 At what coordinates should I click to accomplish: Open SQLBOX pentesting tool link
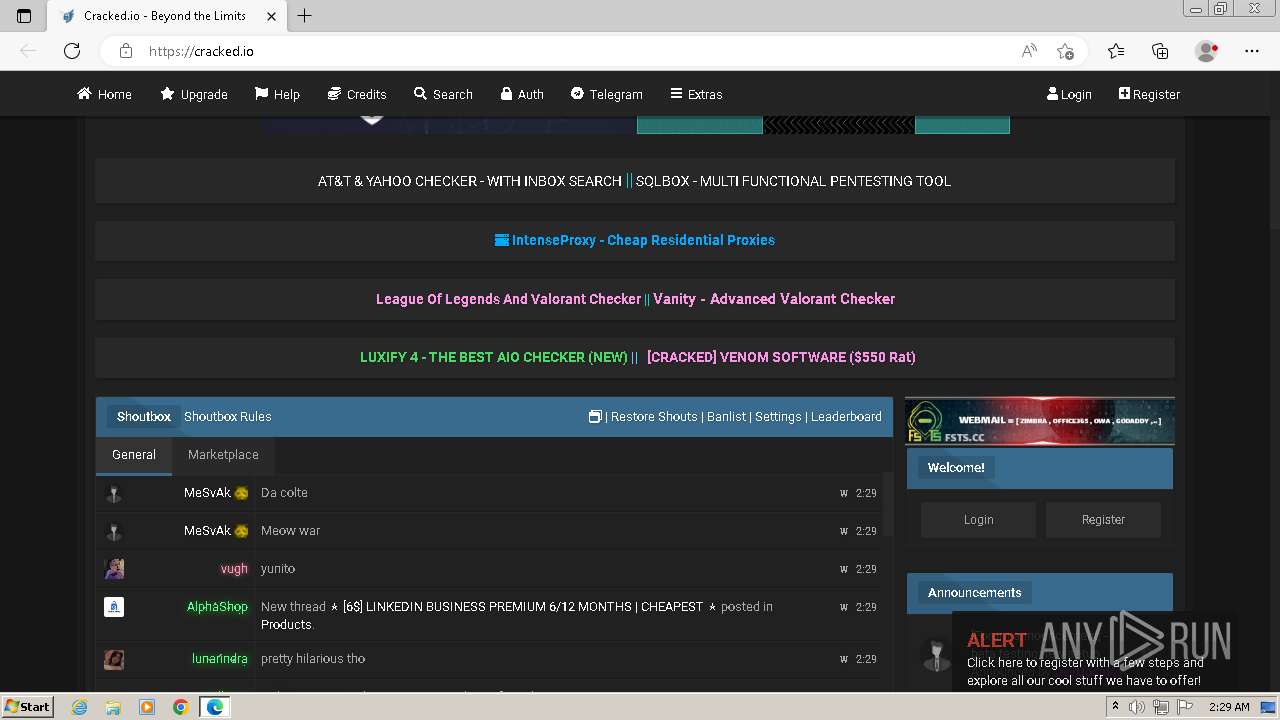[793, 181]
